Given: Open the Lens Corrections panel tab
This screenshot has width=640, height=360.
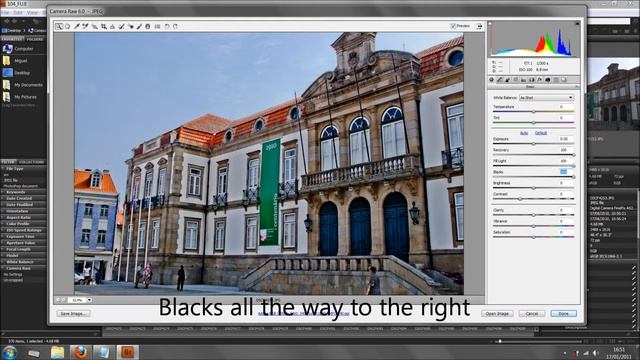Looking at the screenshot, I should click(x=532, y=80).
